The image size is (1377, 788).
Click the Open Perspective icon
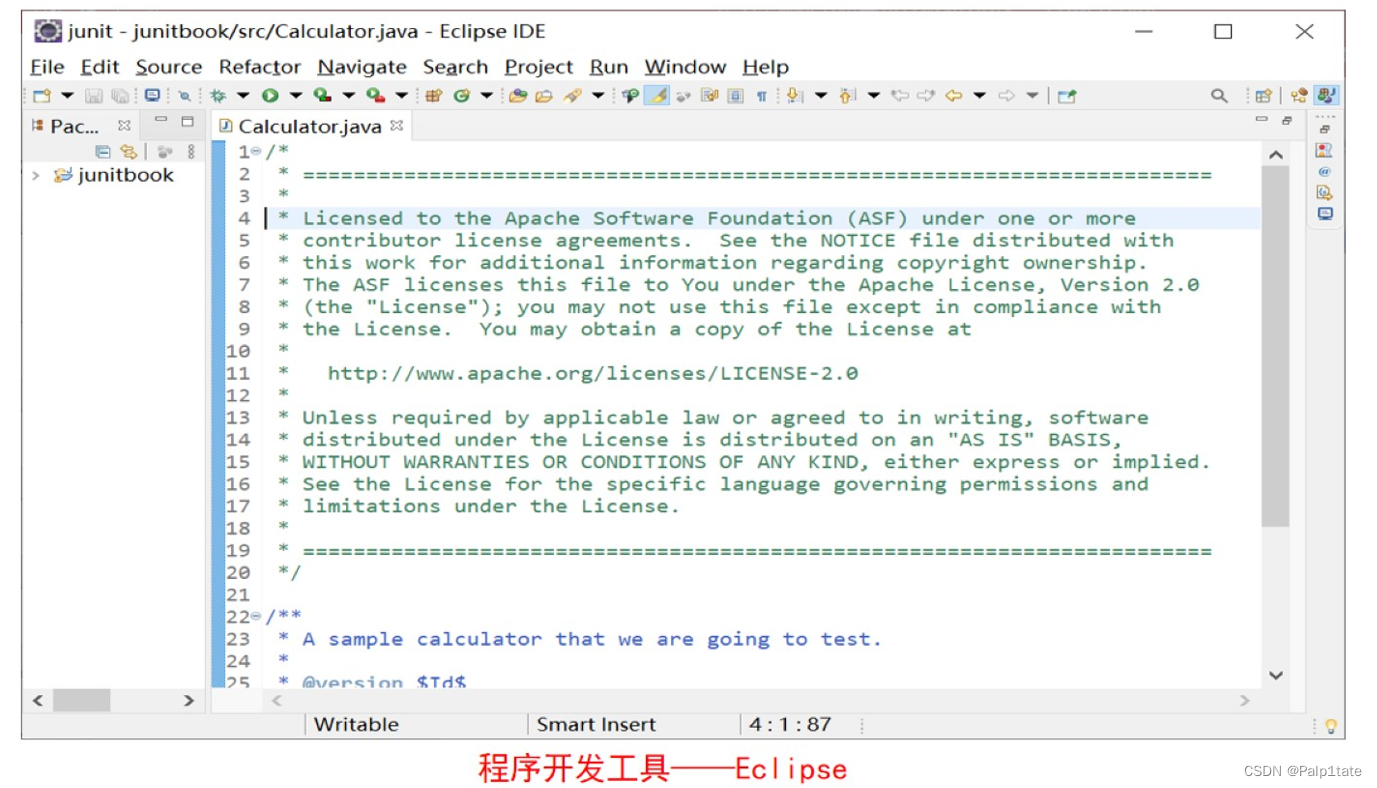1263,96
